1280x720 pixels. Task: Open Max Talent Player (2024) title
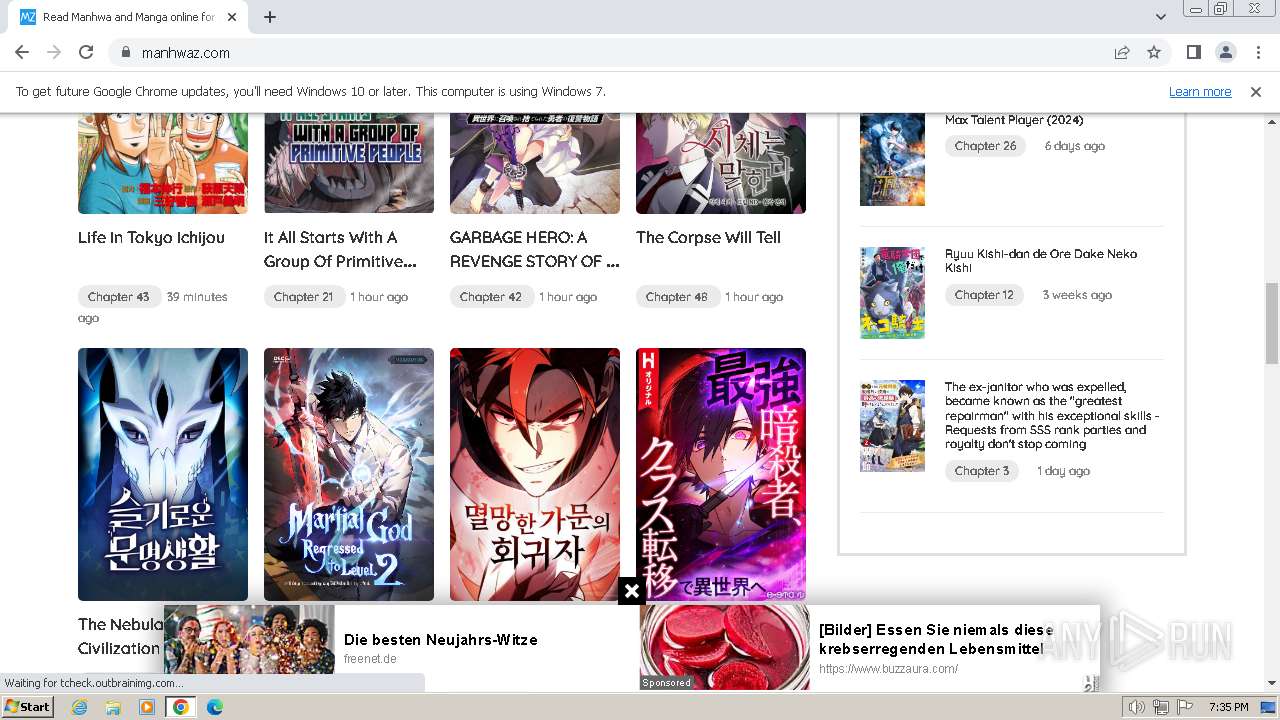pos(1014,120)
